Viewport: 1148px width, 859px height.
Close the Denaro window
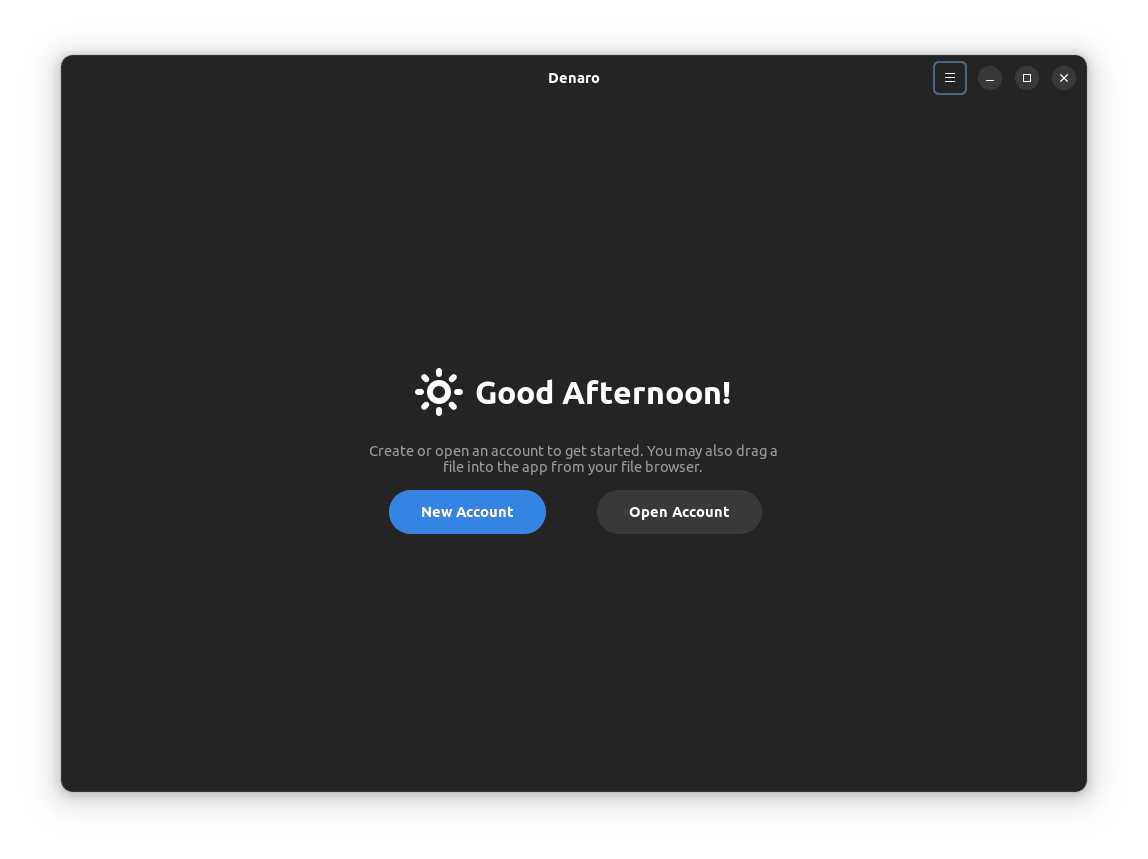1063,78
